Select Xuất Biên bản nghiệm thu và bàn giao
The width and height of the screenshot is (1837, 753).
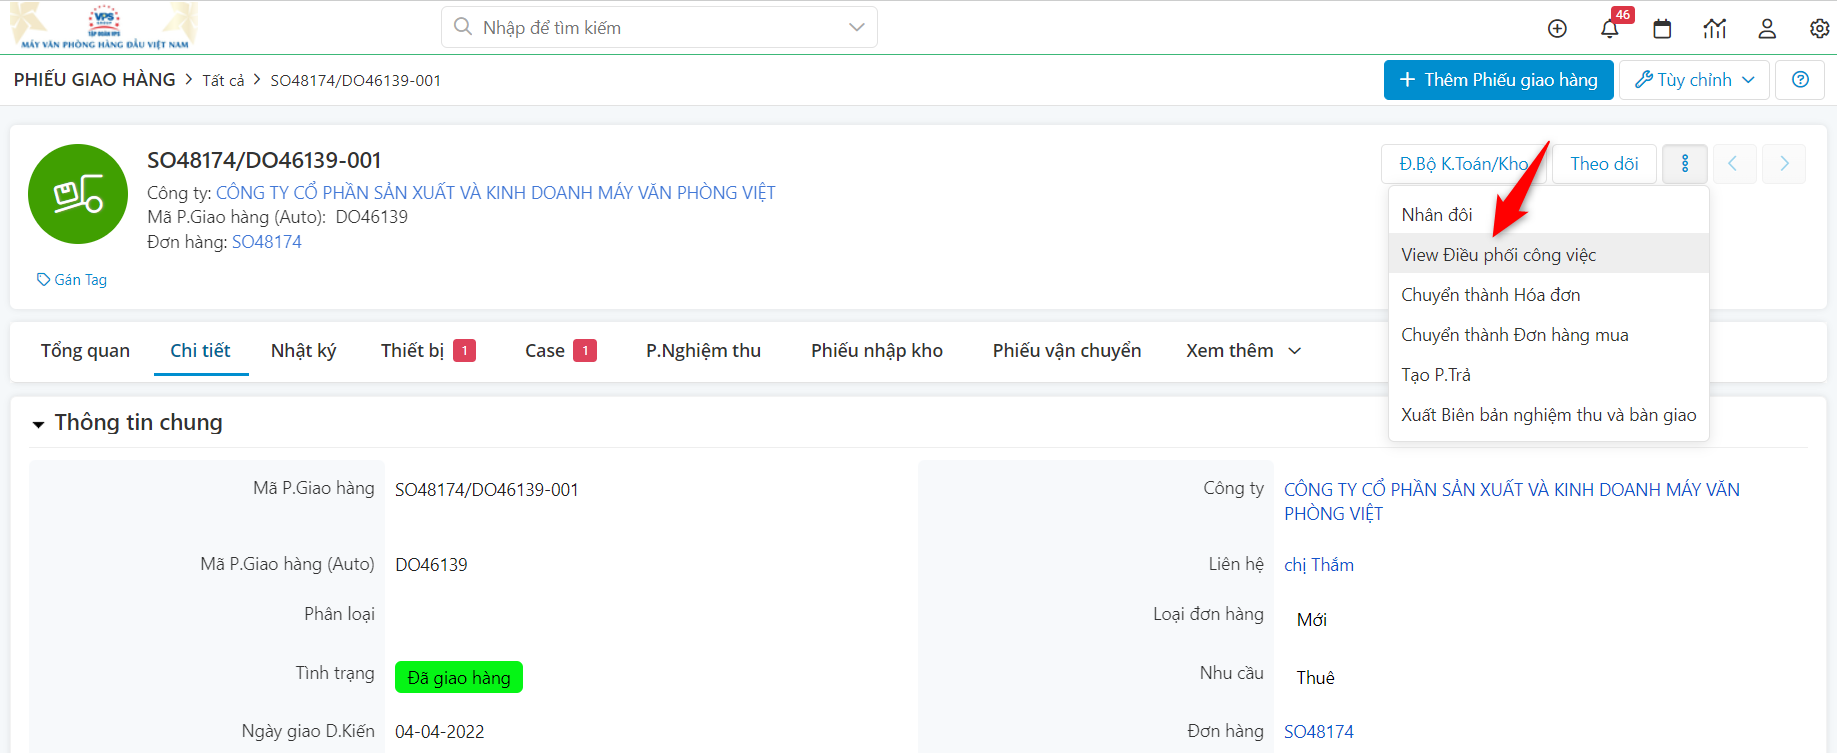tap(1549, 415)
